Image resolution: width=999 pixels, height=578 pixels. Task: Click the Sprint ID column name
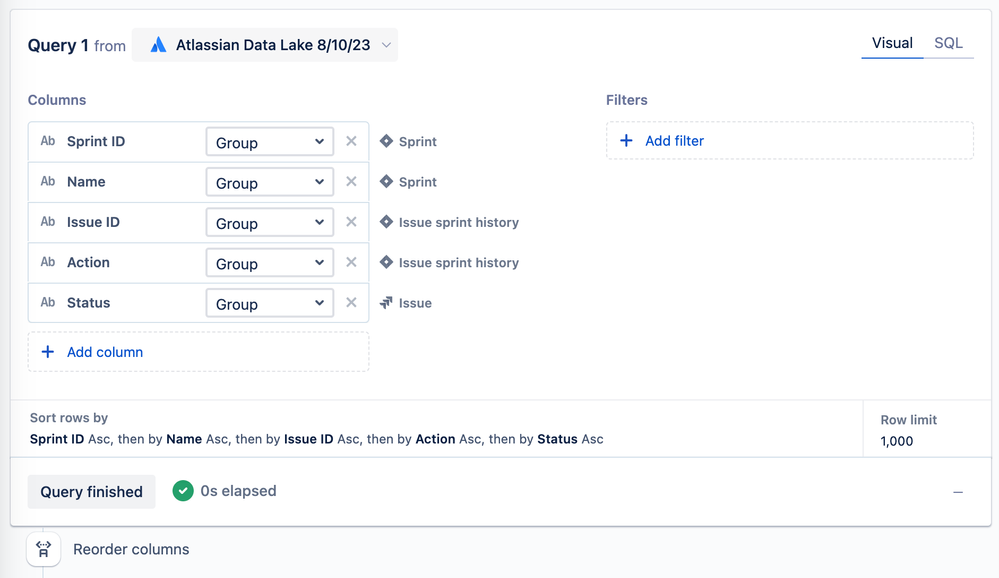pos(96,141)
